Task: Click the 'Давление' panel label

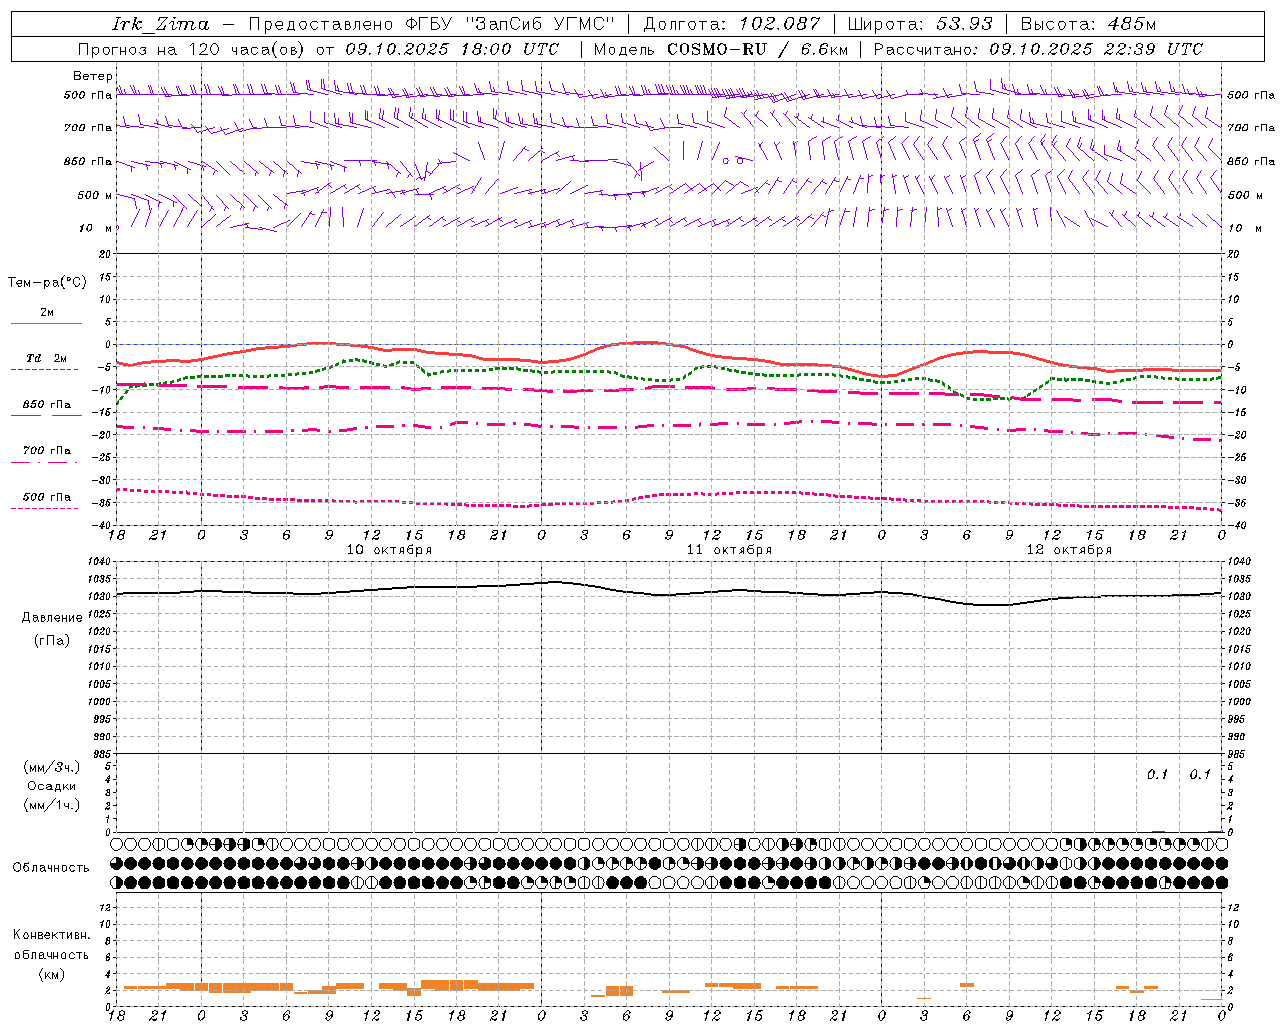Action: tap(52, 618)
